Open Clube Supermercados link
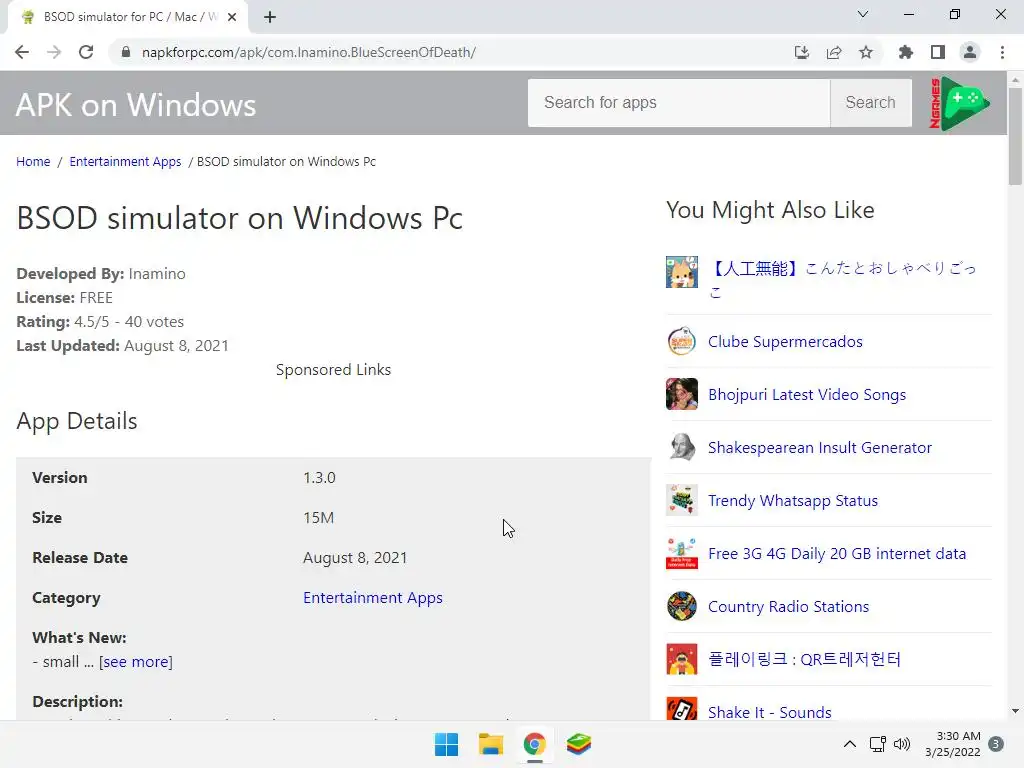The width and height of the screenshot is (1024, 768). pos(785,342)
